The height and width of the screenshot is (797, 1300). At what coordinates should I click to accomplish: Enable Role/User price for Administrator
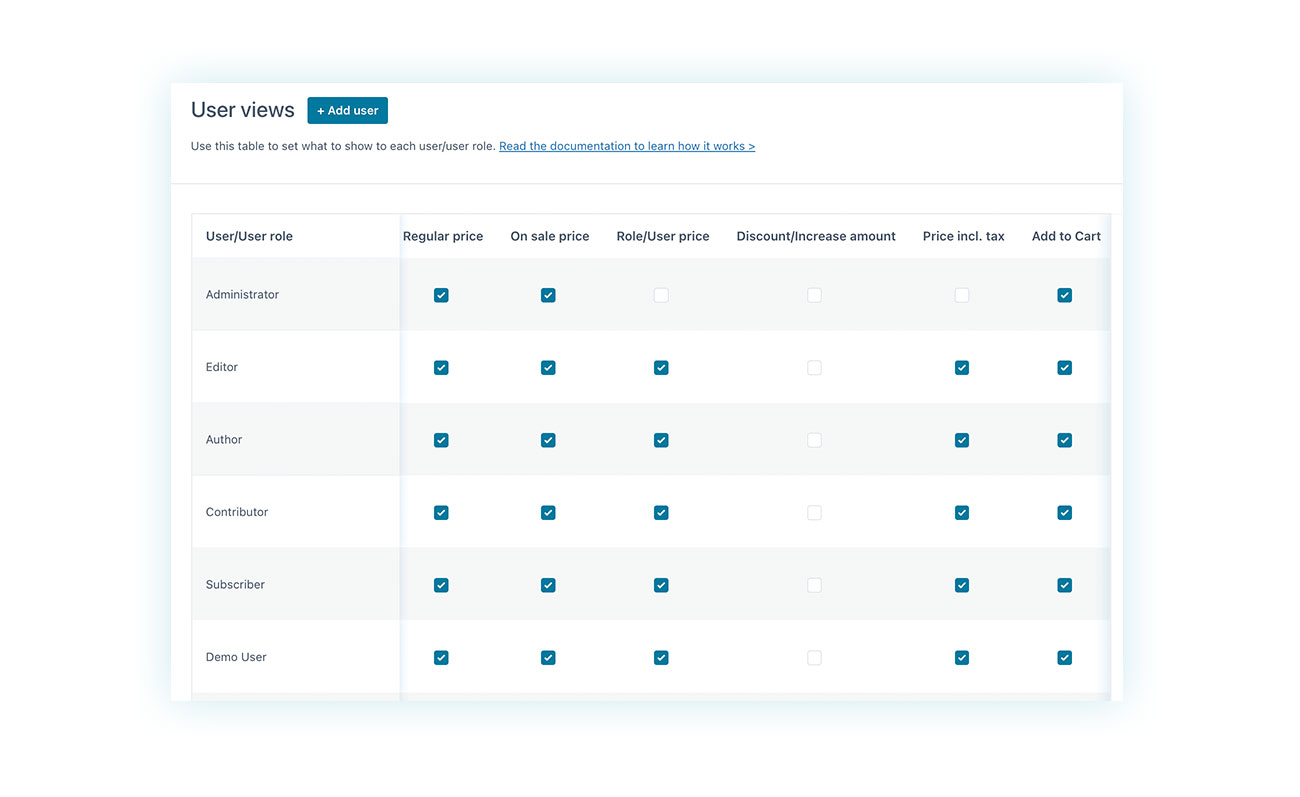pos(661,295)
